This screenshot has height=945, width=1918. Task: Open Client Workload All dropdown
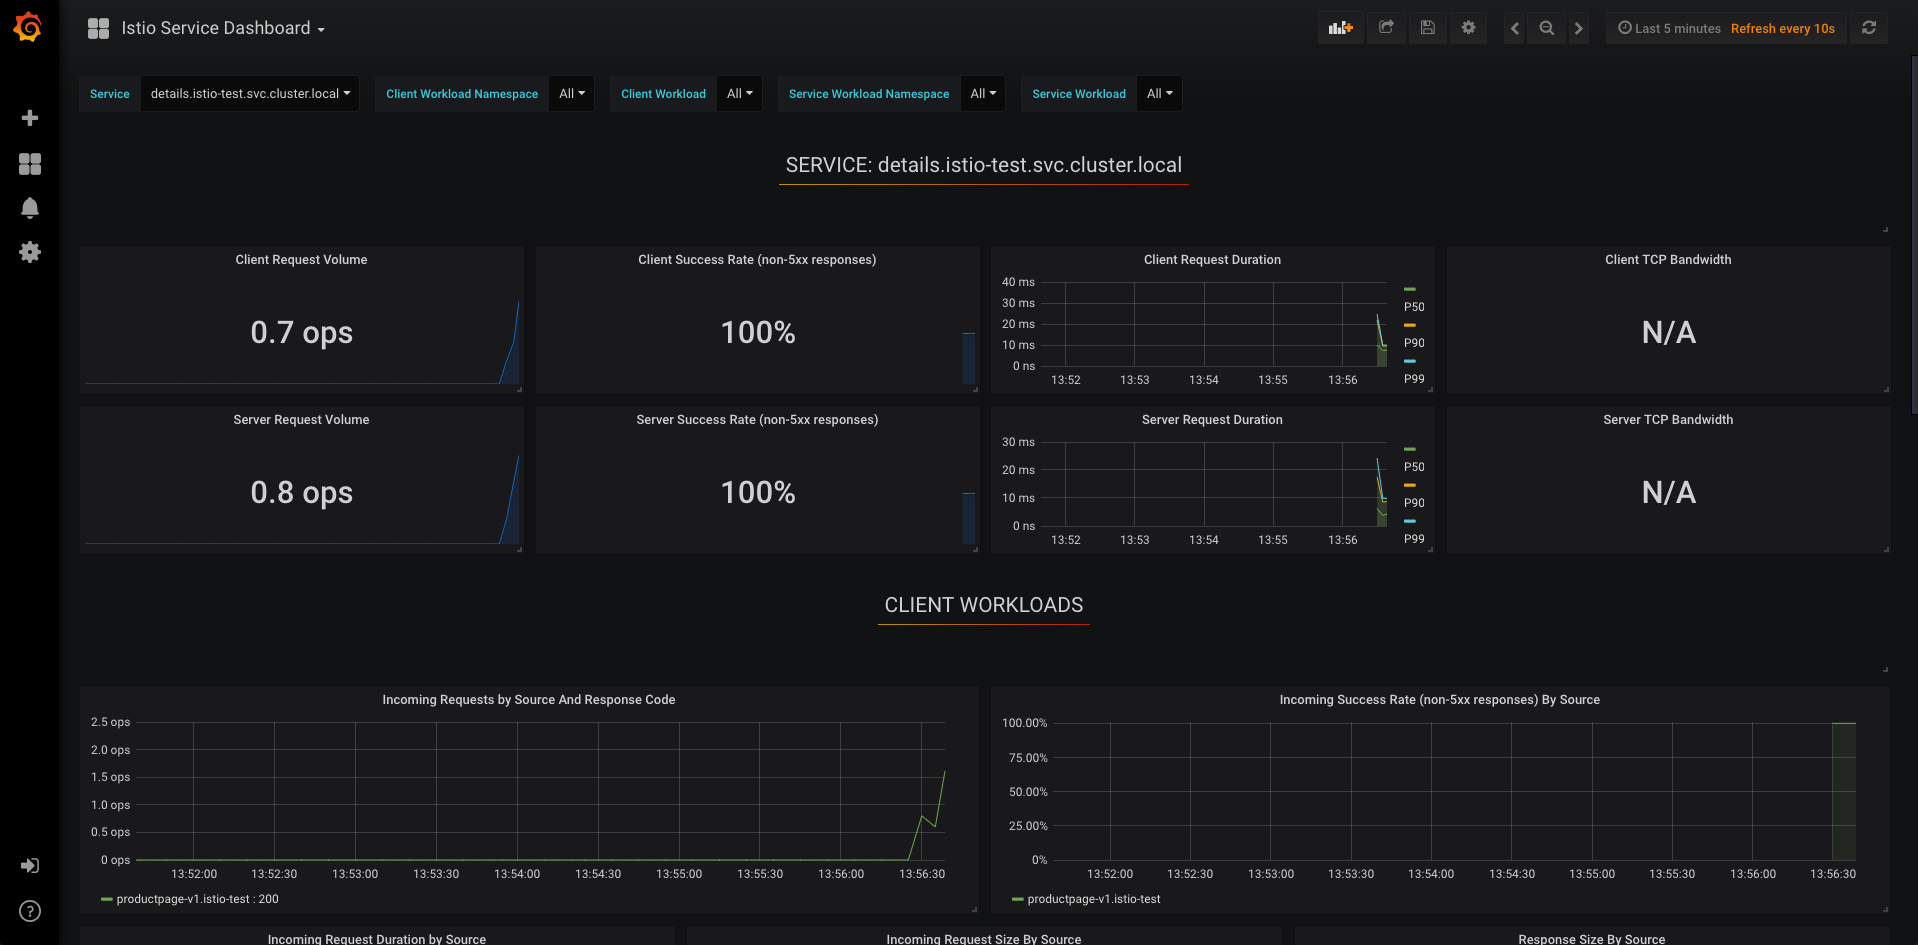(740, 94)
